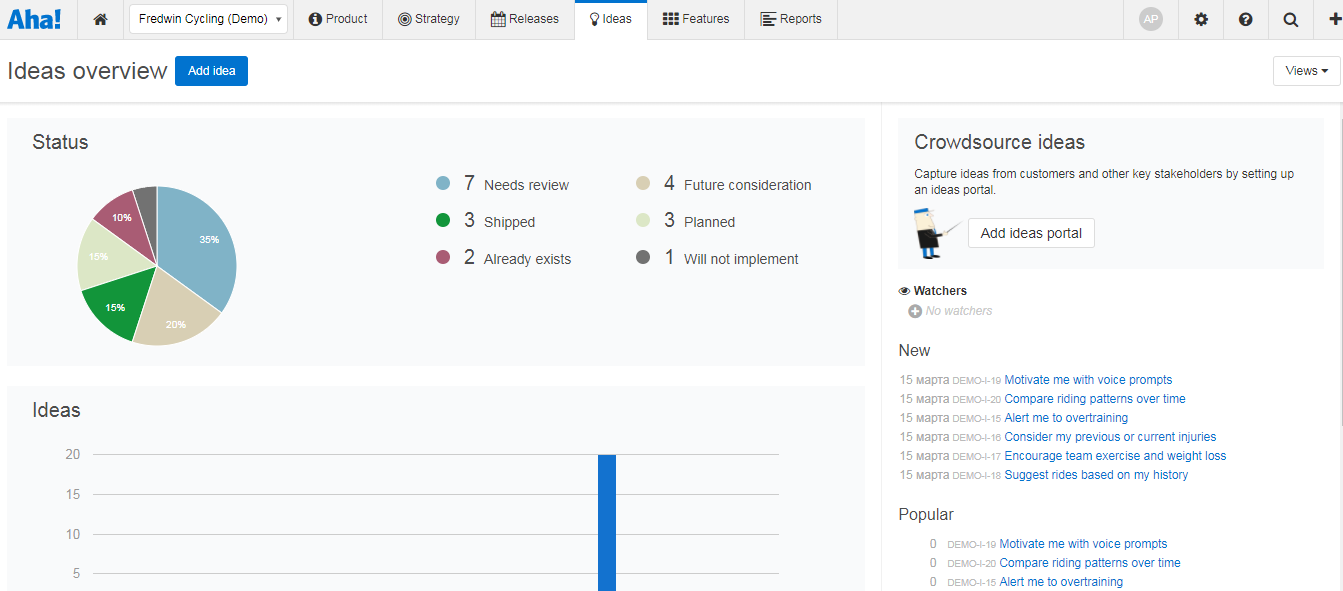Open 'Suggest rides based on my history' link
1343x591 pixels.
click(1096, 475)
